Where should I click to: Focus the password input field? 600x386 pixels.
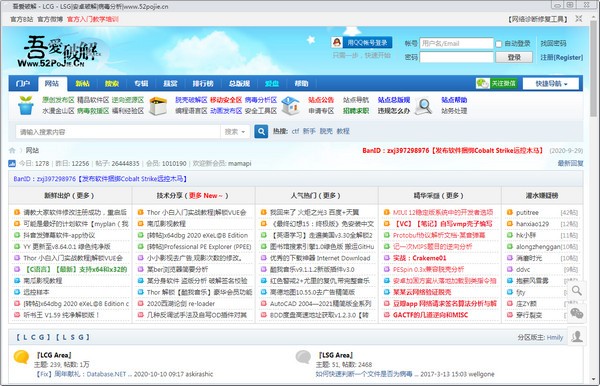[456, 57]
